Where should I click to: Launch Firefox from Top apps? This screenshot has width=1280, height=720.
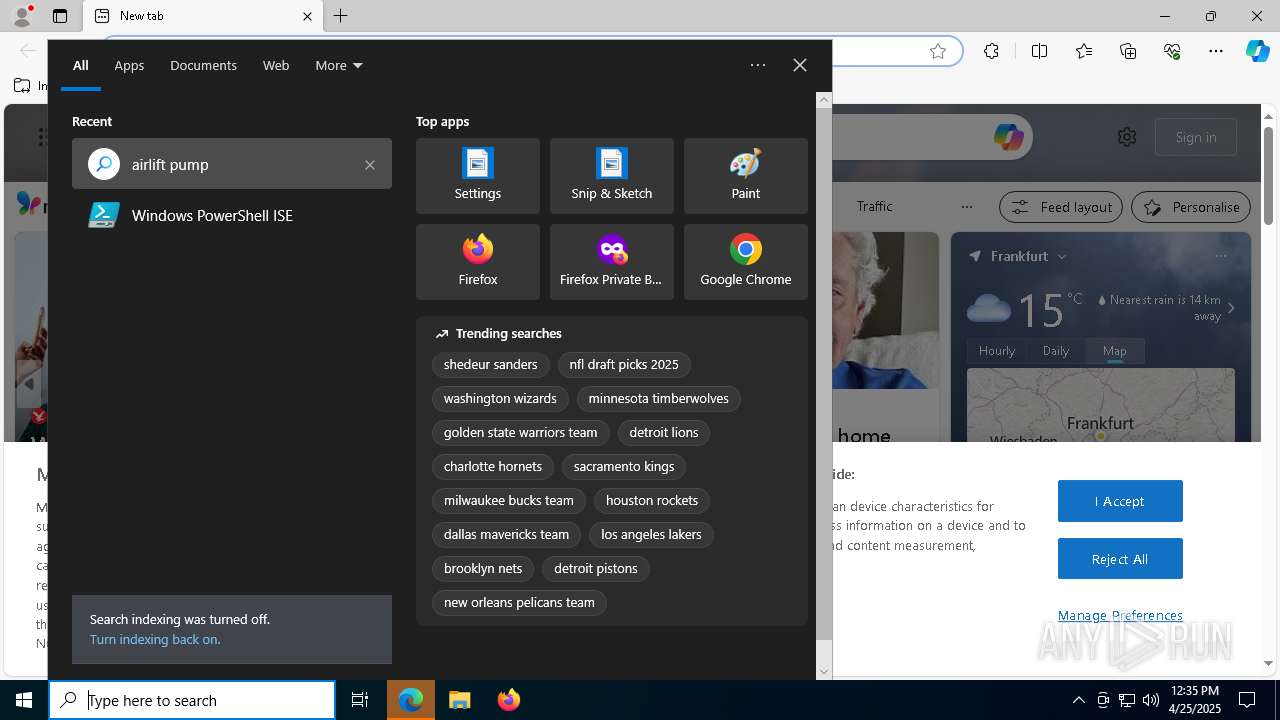click(x=478, y=262)
